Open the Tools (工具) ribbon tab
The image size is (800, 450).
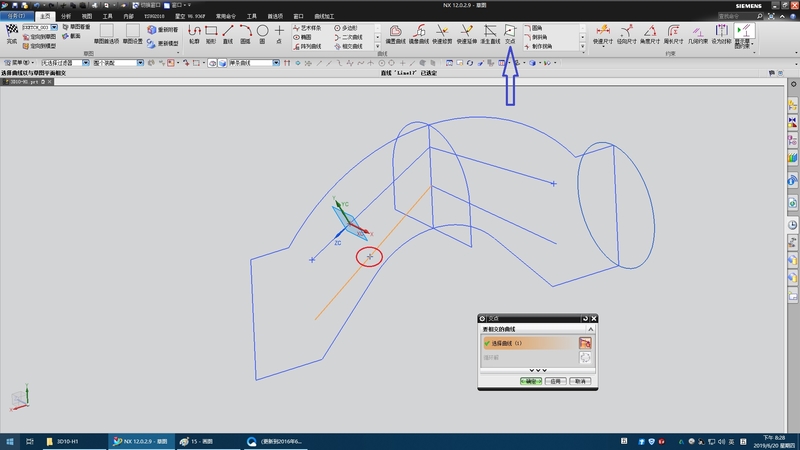(108, 16)
